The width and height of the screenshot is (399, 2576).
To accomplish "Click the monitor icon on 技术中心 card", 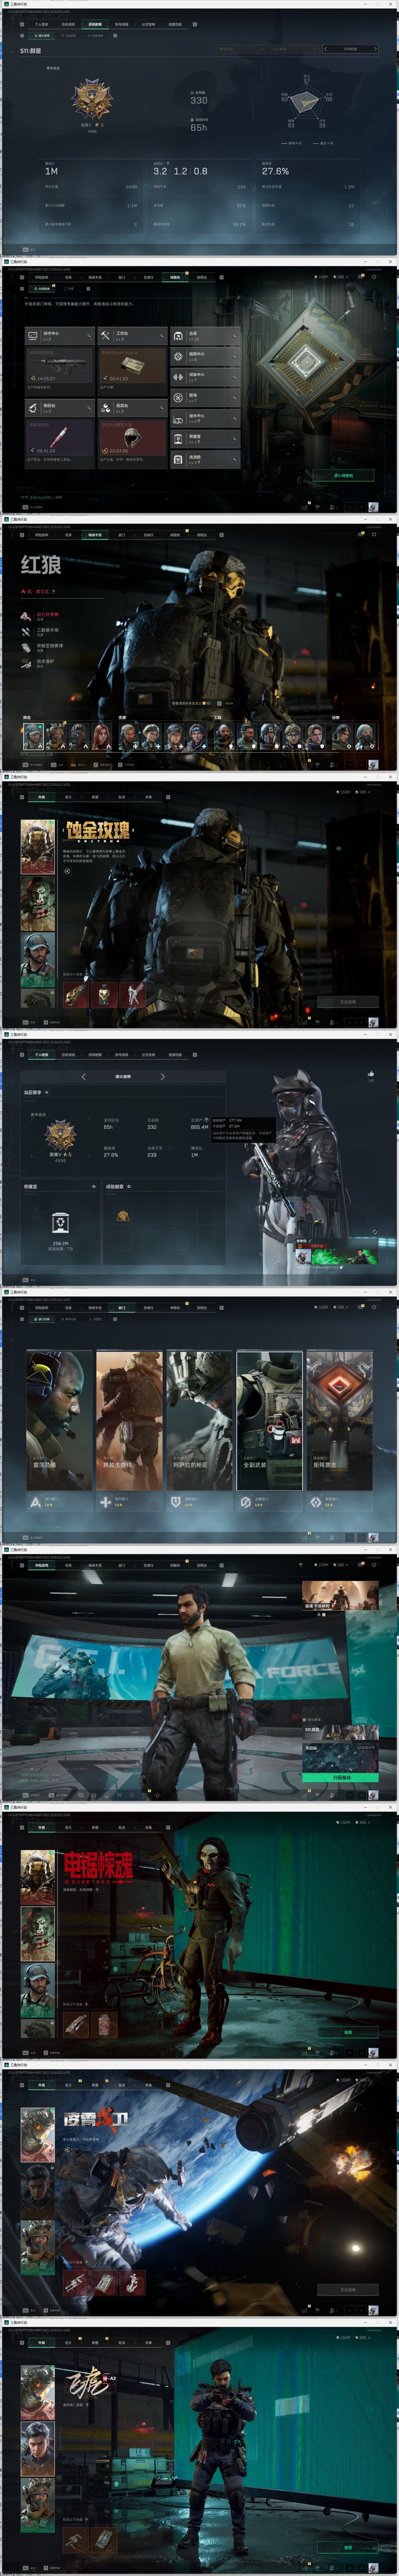I will [33, 336].
